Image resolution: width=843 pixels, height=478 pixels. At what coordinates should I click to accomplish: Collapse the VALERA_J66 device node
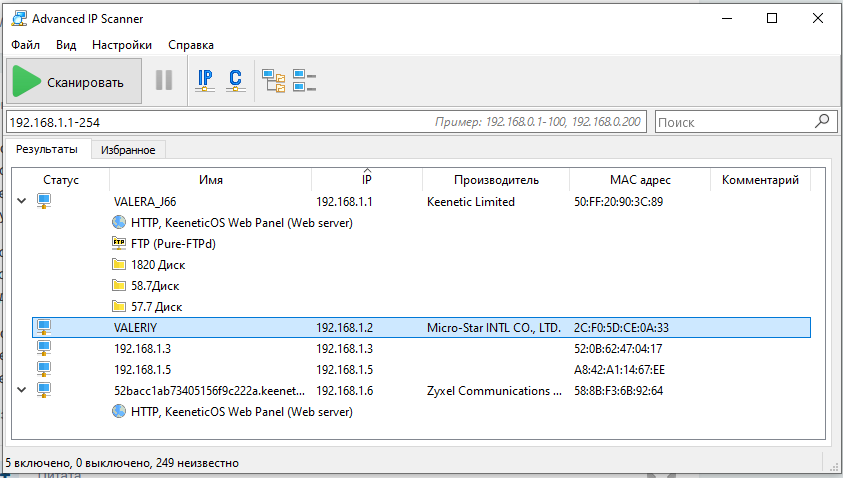22,201
